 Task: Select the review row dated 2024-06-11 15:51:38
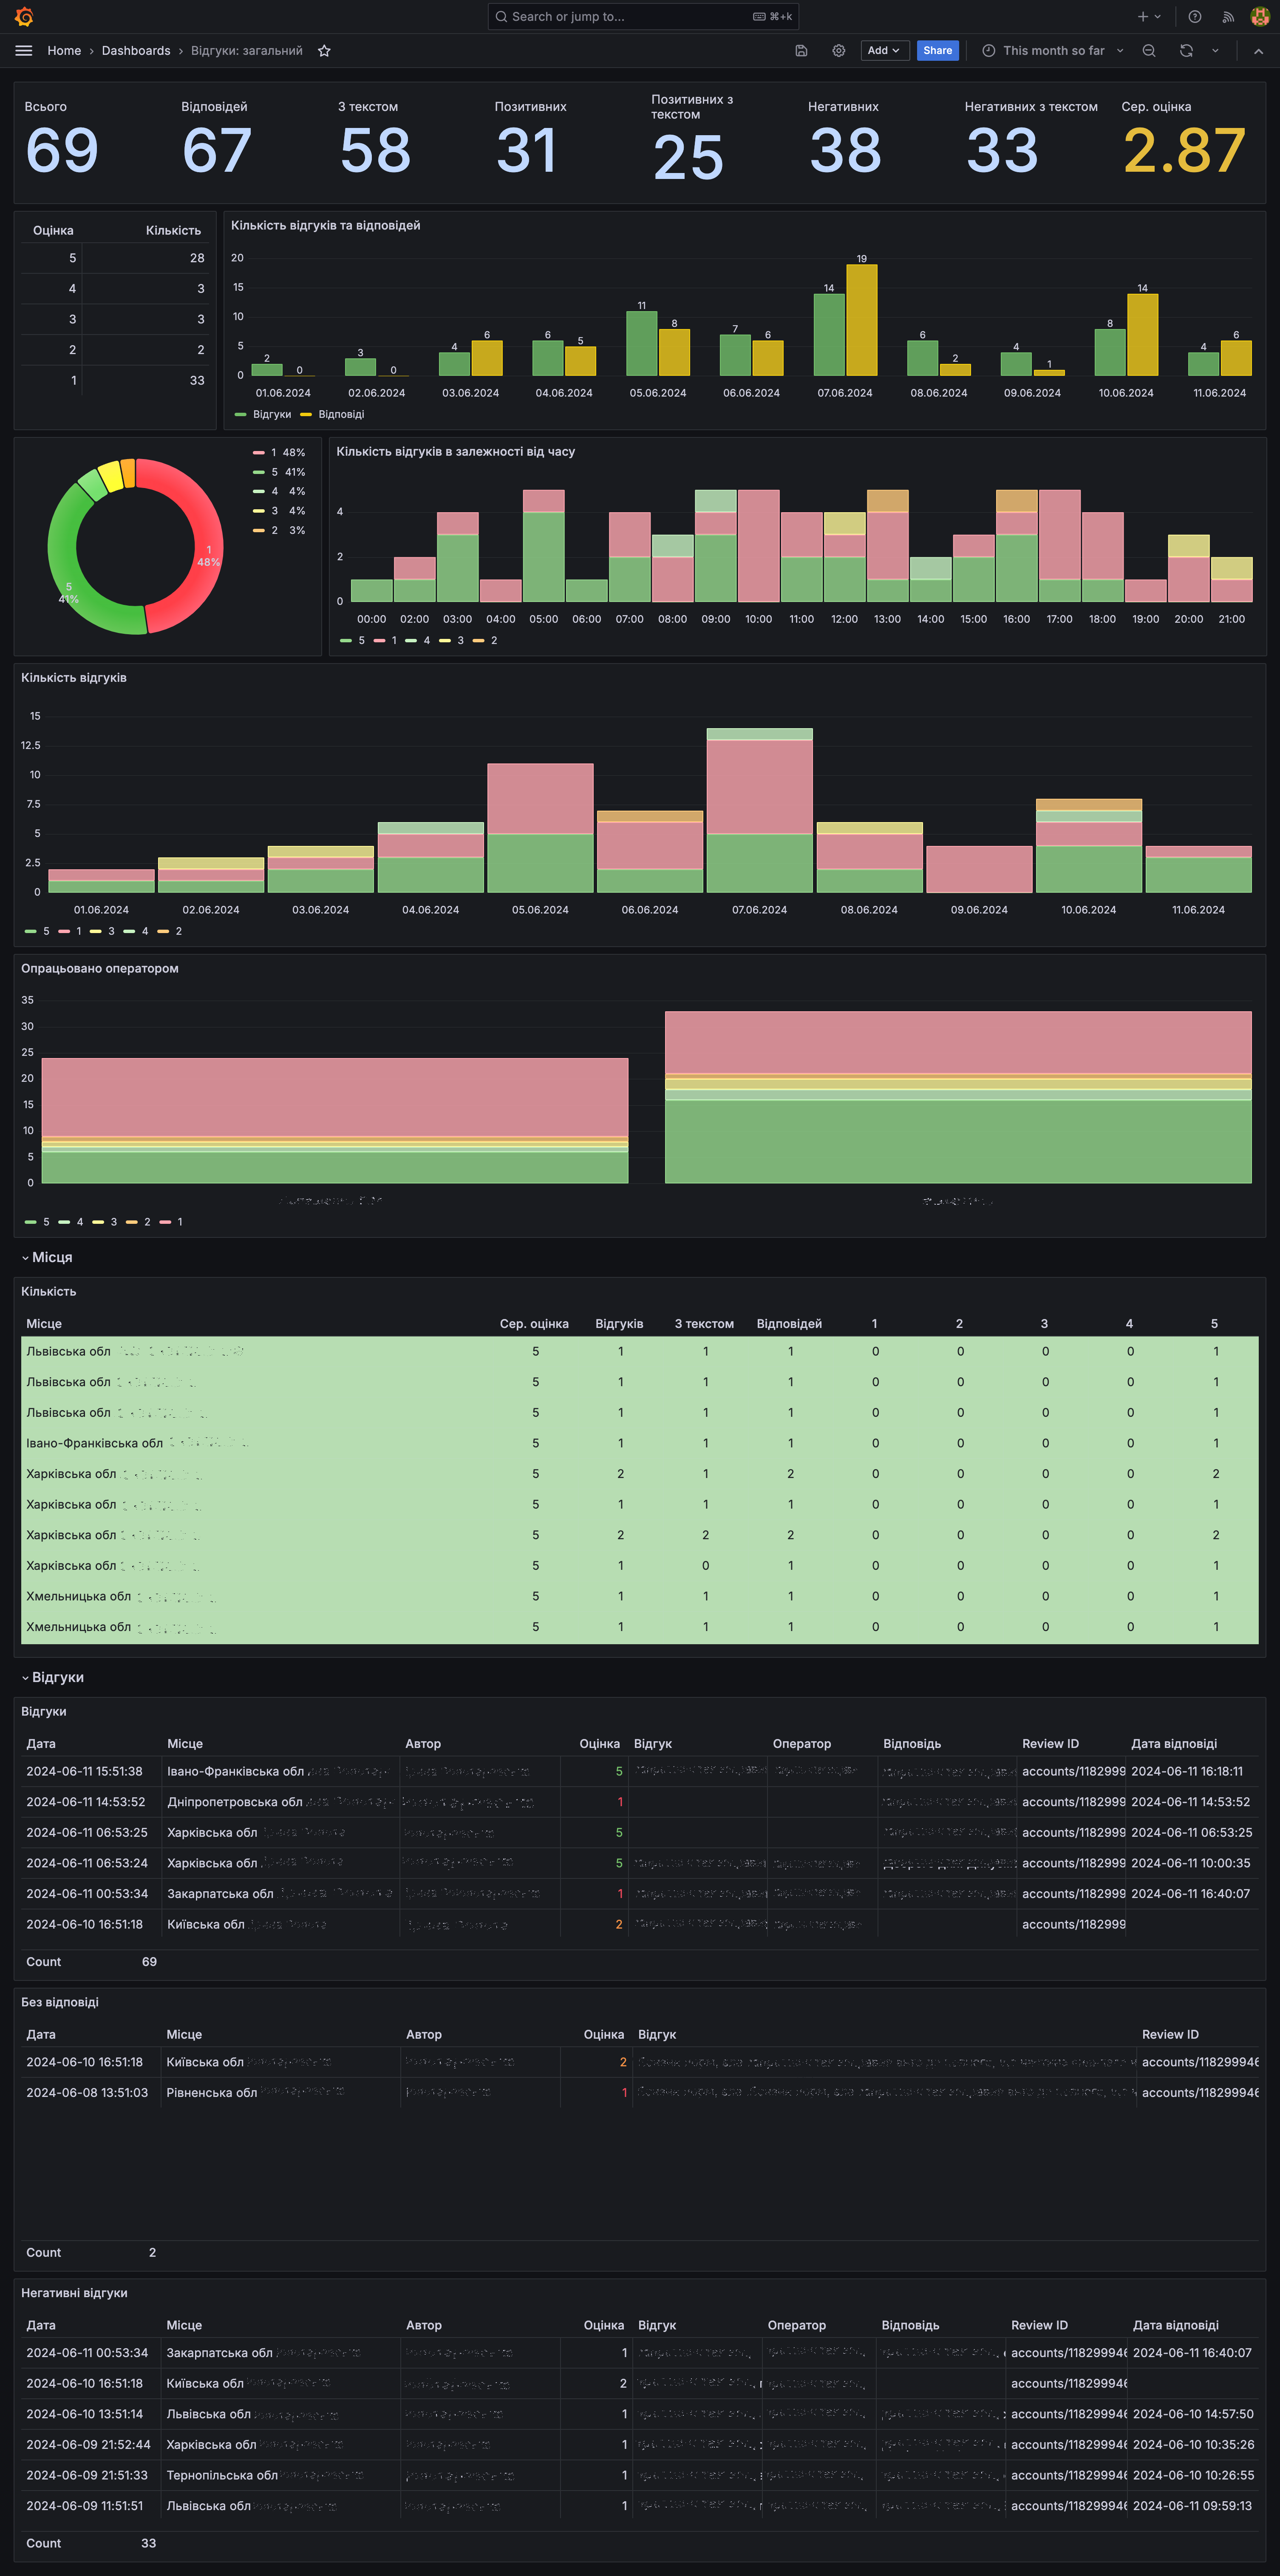pyautogui.click(x=640, y=1771)
